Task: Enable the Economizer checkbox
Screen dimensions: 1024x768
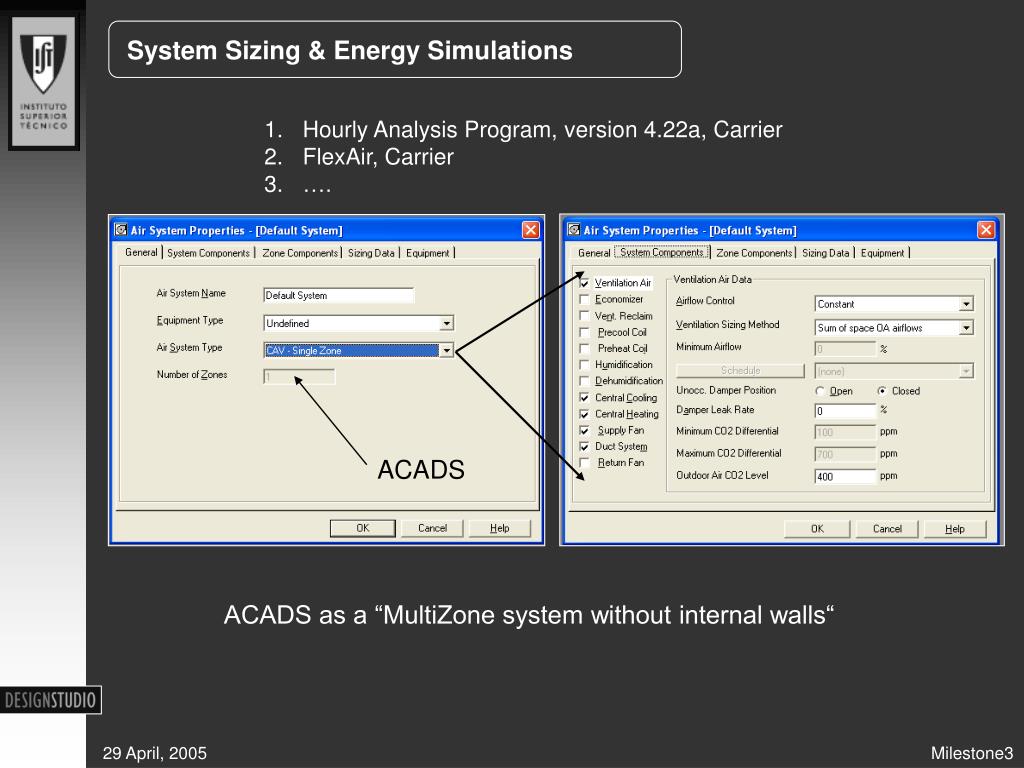Action: 584,299
